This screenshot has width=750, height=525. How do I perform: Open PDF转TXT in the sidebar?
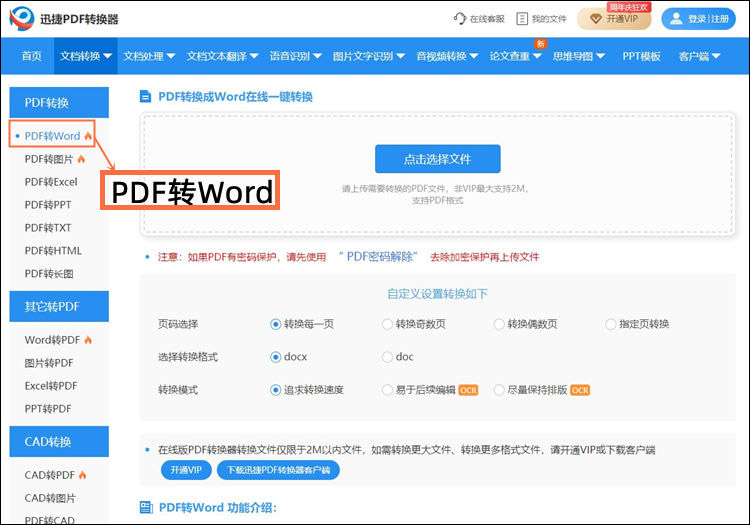(x=48, y=228)
